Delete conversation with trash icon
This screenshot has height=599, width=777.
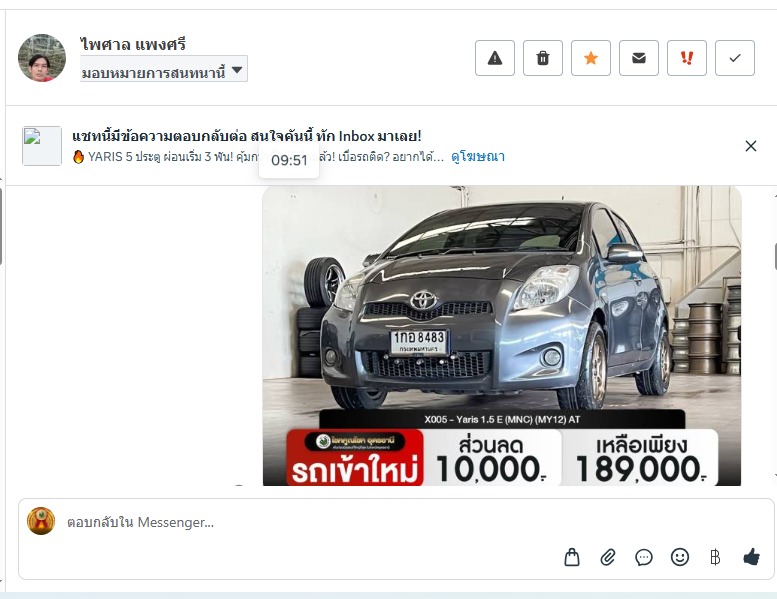(543, 58)
